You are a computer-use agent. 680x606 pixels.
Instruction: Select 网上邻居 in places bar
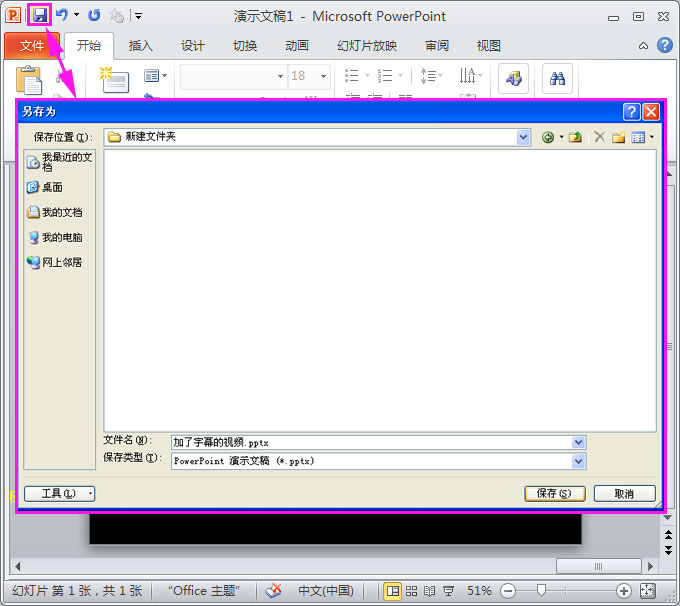pyautogui.click(x=54, y=262)
